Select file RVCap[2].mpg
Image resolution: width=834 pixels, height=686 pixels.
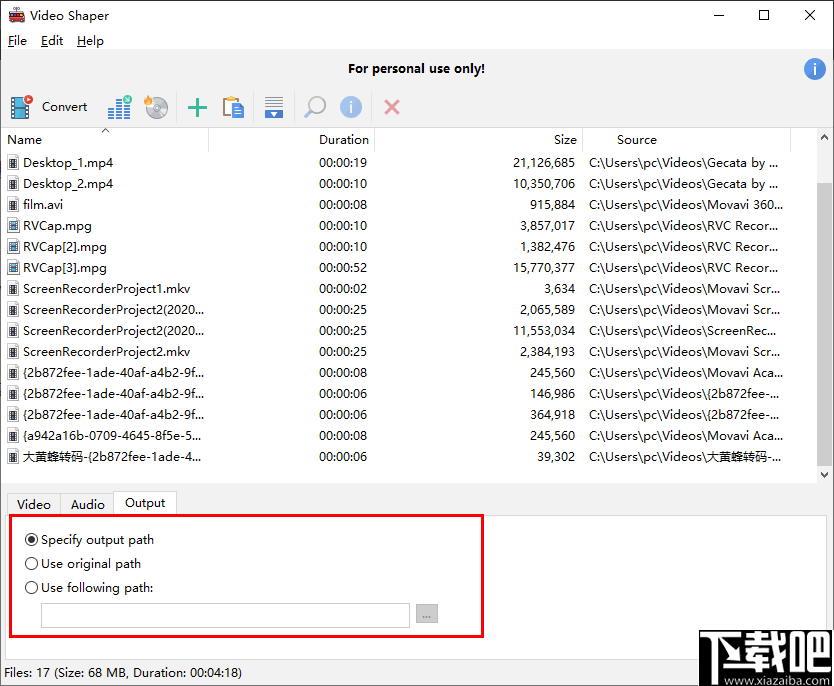65,247
